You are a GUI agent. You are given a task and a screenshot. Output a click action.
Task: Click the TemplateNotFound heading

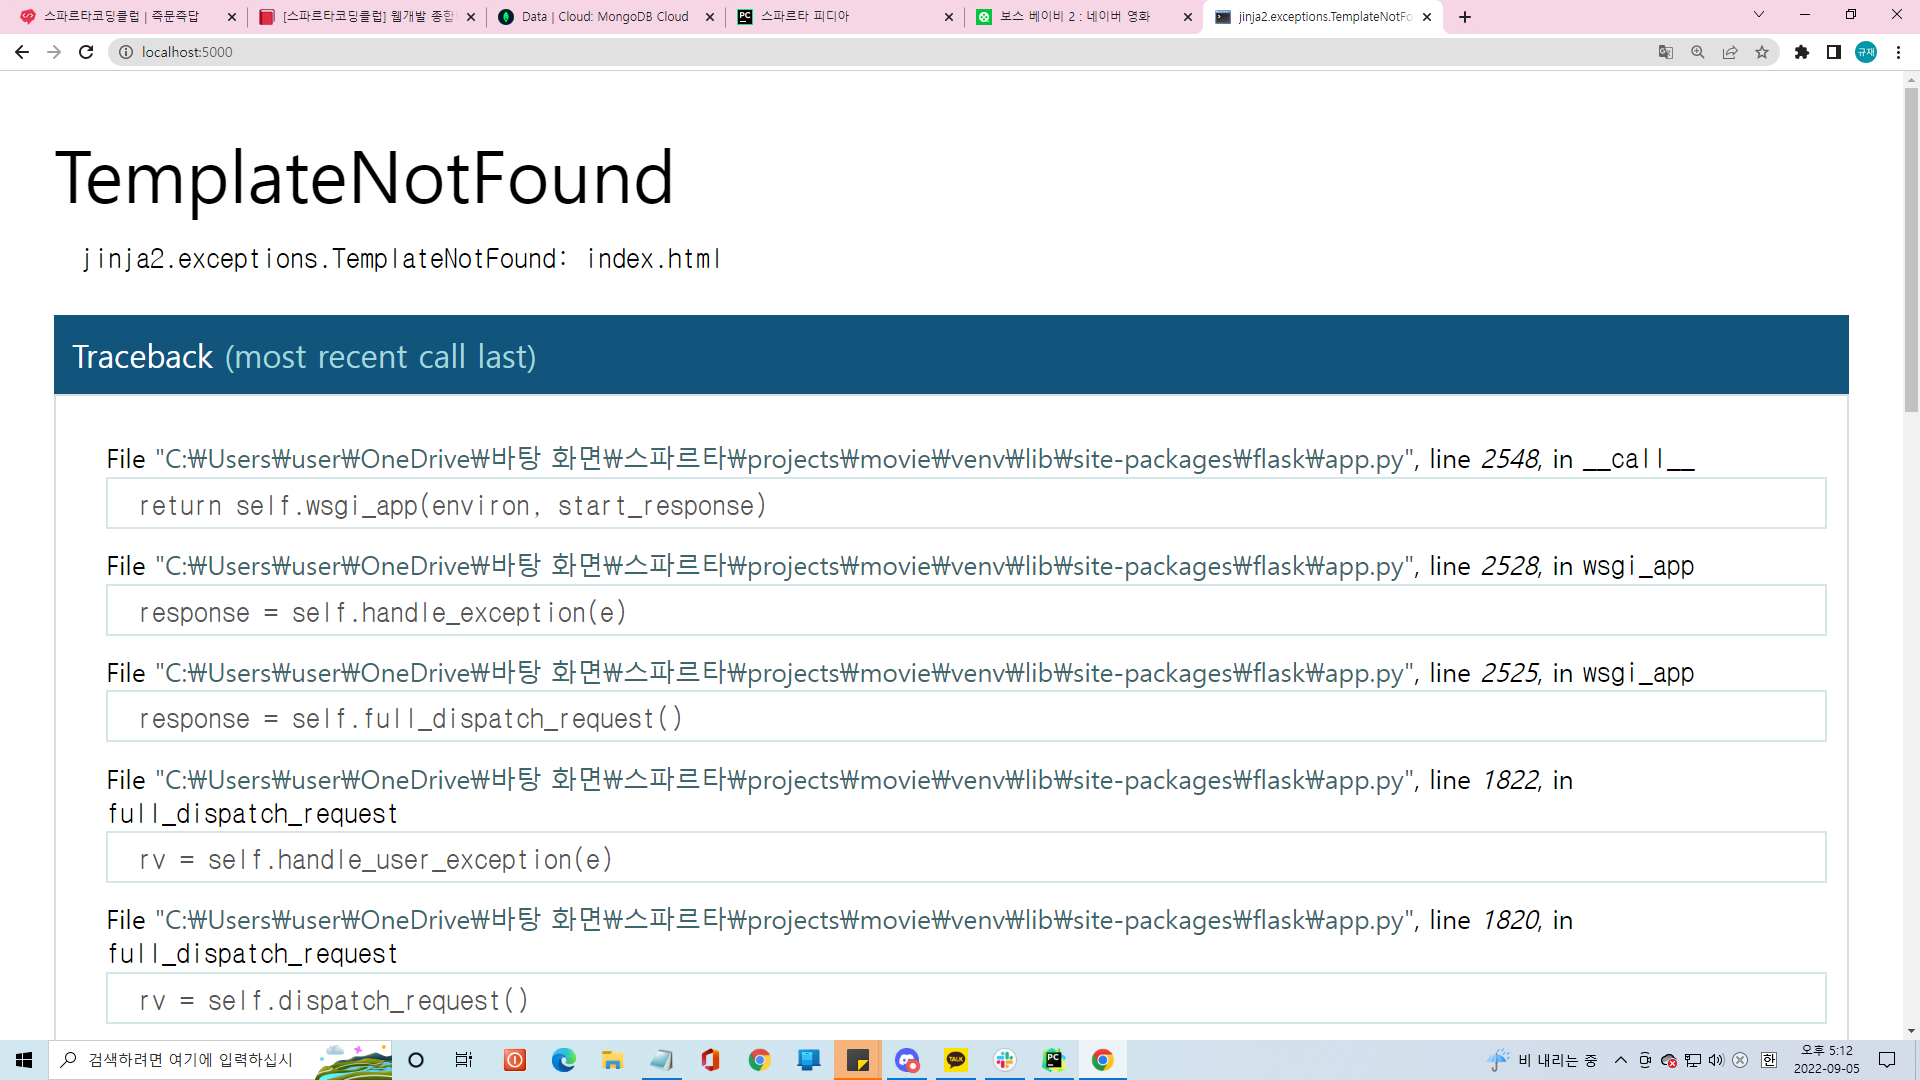click(x=365, y=178)
